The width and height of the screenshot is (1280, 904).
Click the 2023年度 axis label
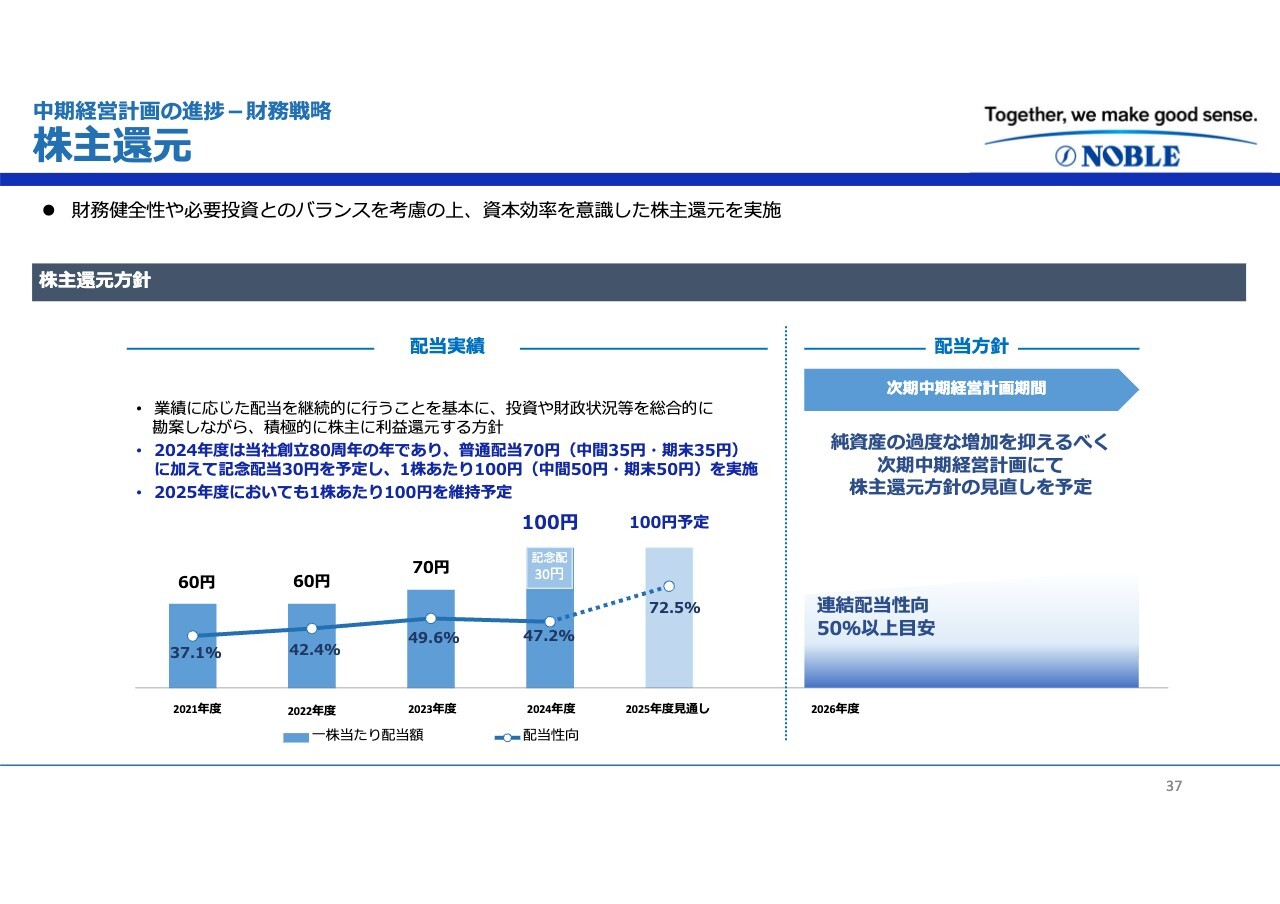pos(432,709)
